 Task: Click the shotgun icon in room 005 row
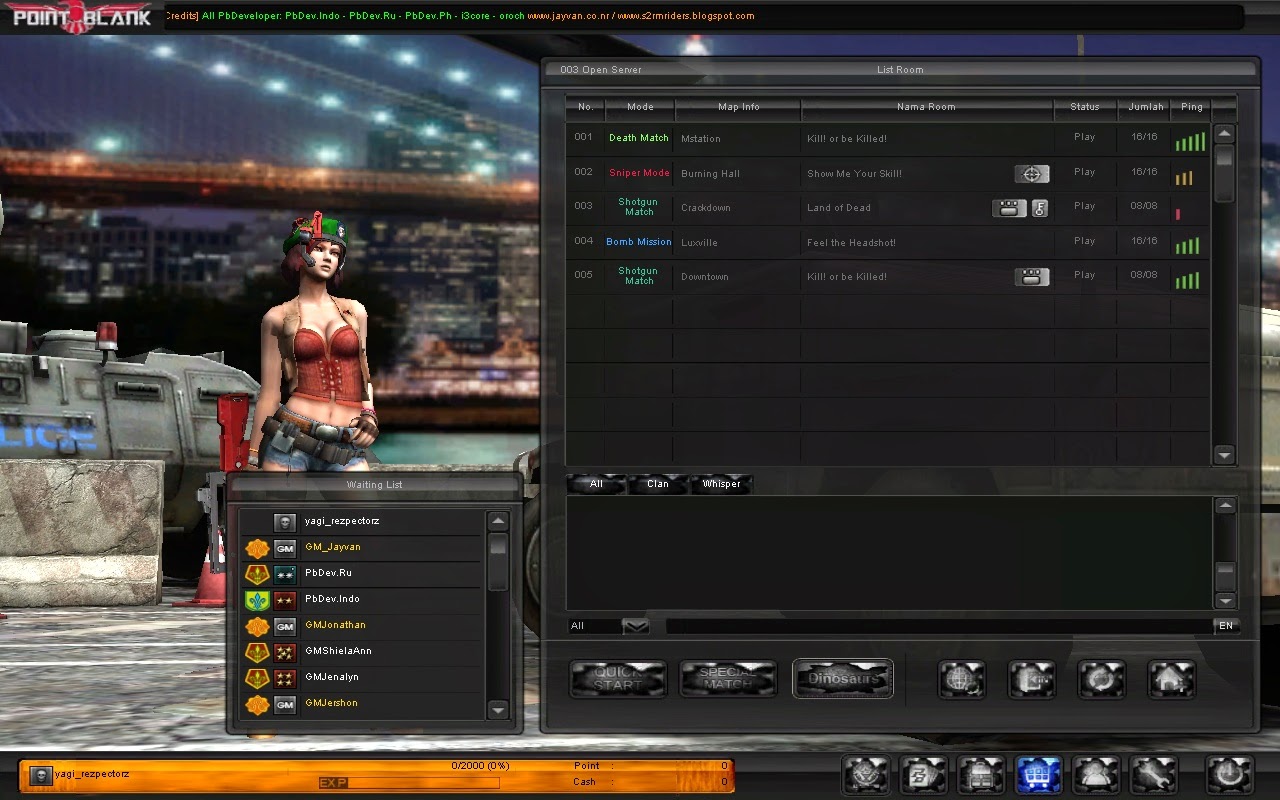click(x=1032, y=277)
